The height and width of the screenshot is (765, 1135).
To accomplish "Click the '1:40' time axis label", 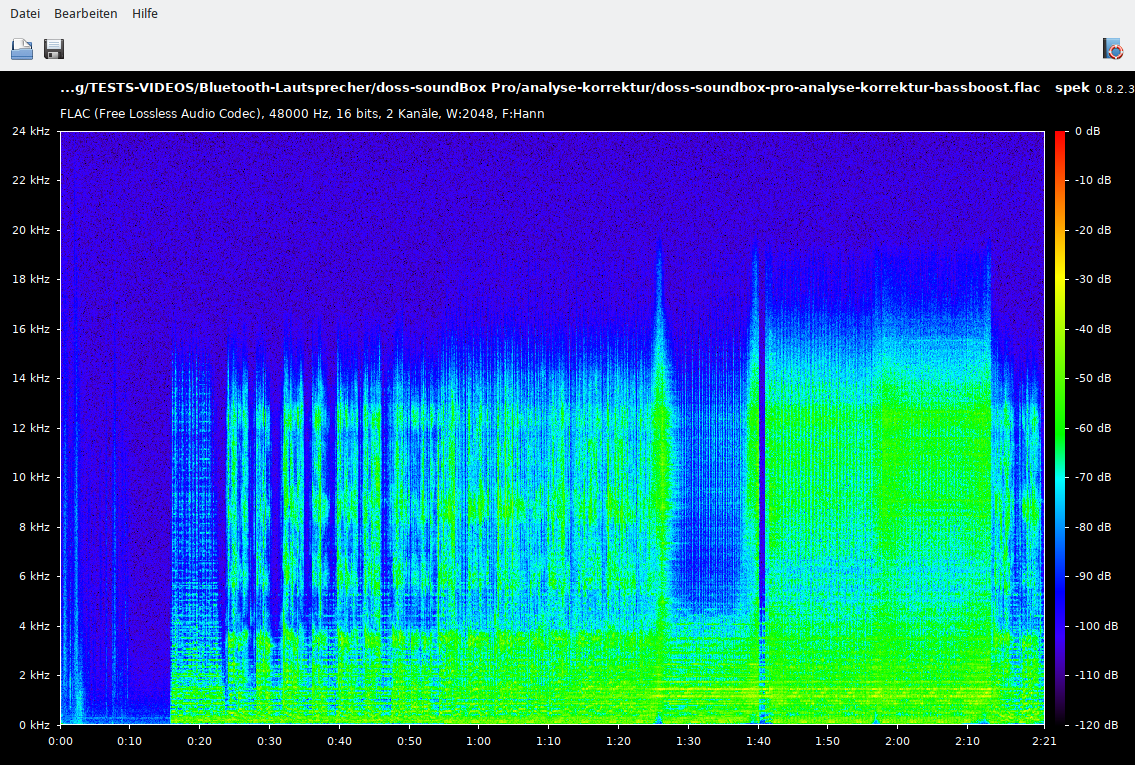I will 758,741.
